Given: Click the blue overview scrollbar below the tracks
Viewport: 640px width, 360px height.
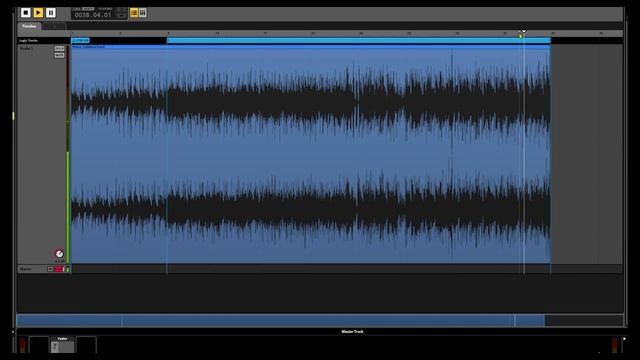Looking at the screenshot, I should tap(281, 320).
